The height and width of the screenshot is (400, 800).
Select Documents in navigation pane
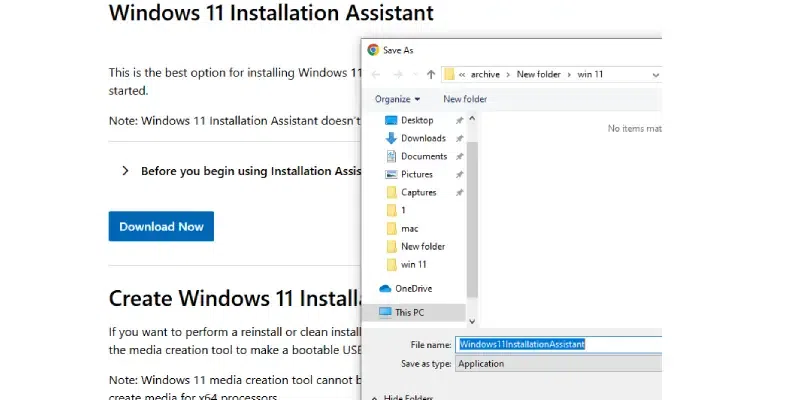[423, 156]
